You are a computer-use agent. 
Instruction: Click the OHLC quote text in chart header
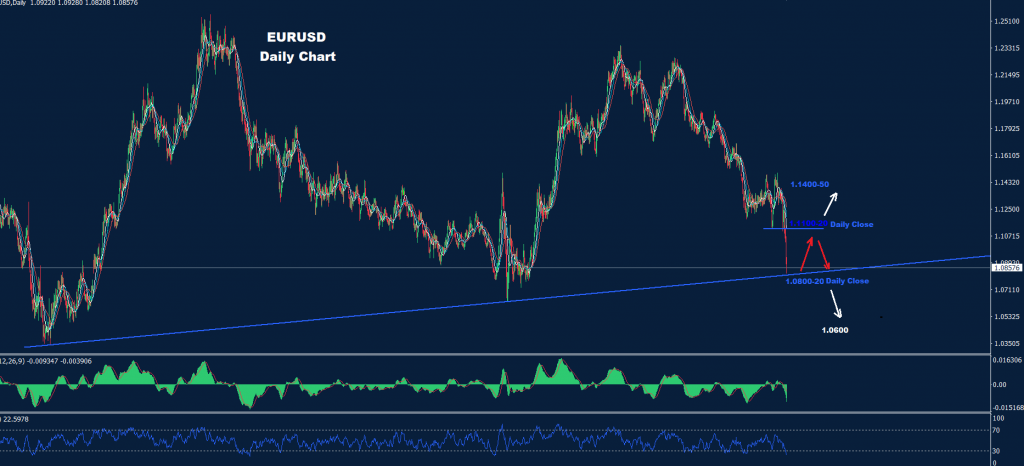(x=67, y=3)
